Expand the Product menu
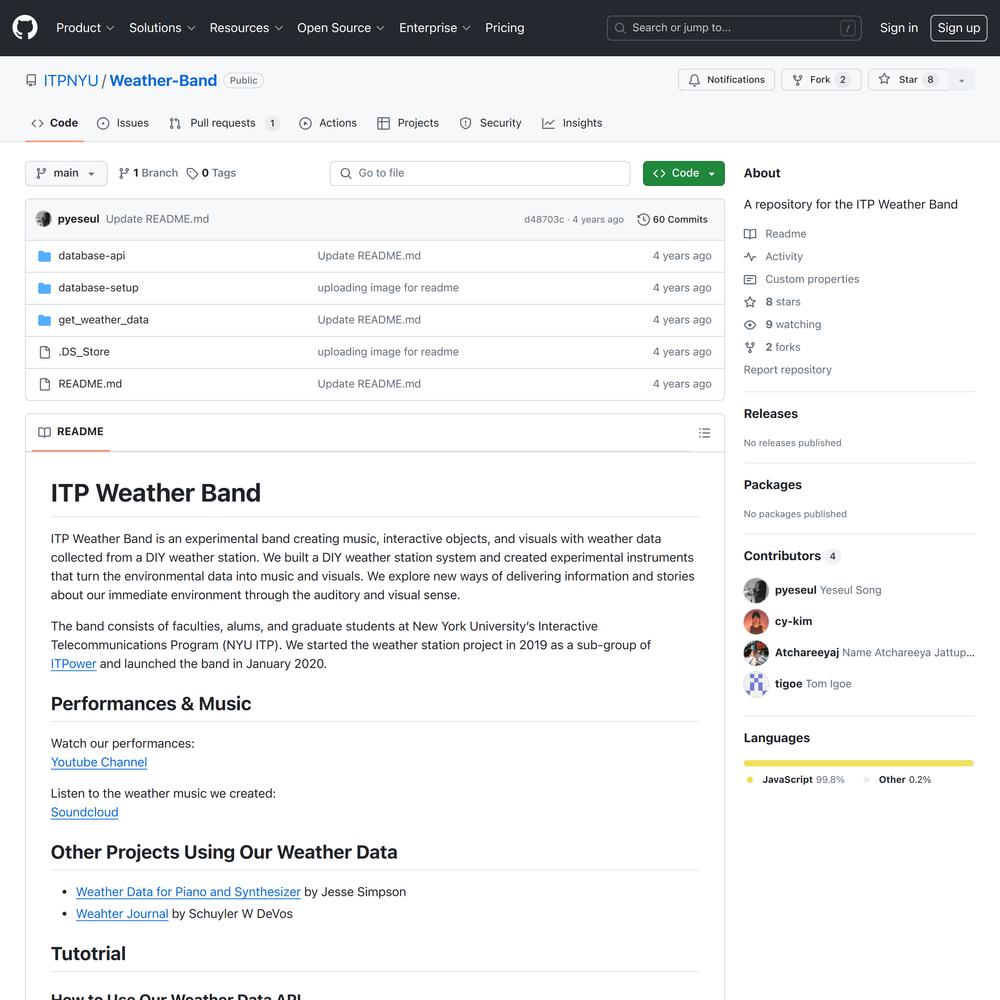 pyautogui.click(x=85, y=27)
